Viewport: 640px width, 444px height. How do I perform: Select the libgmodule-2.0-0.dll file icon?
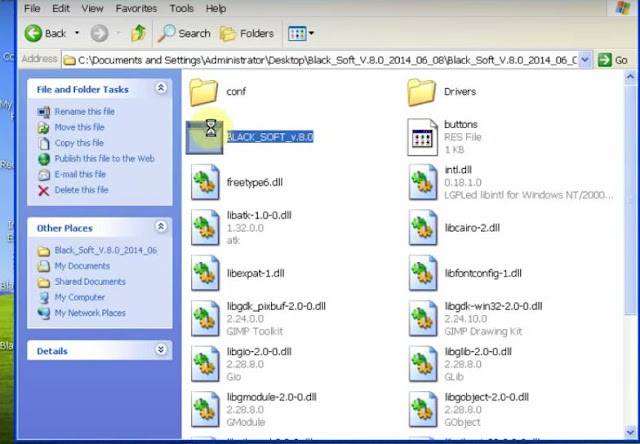pyautogui.click(x=205, y=409)
